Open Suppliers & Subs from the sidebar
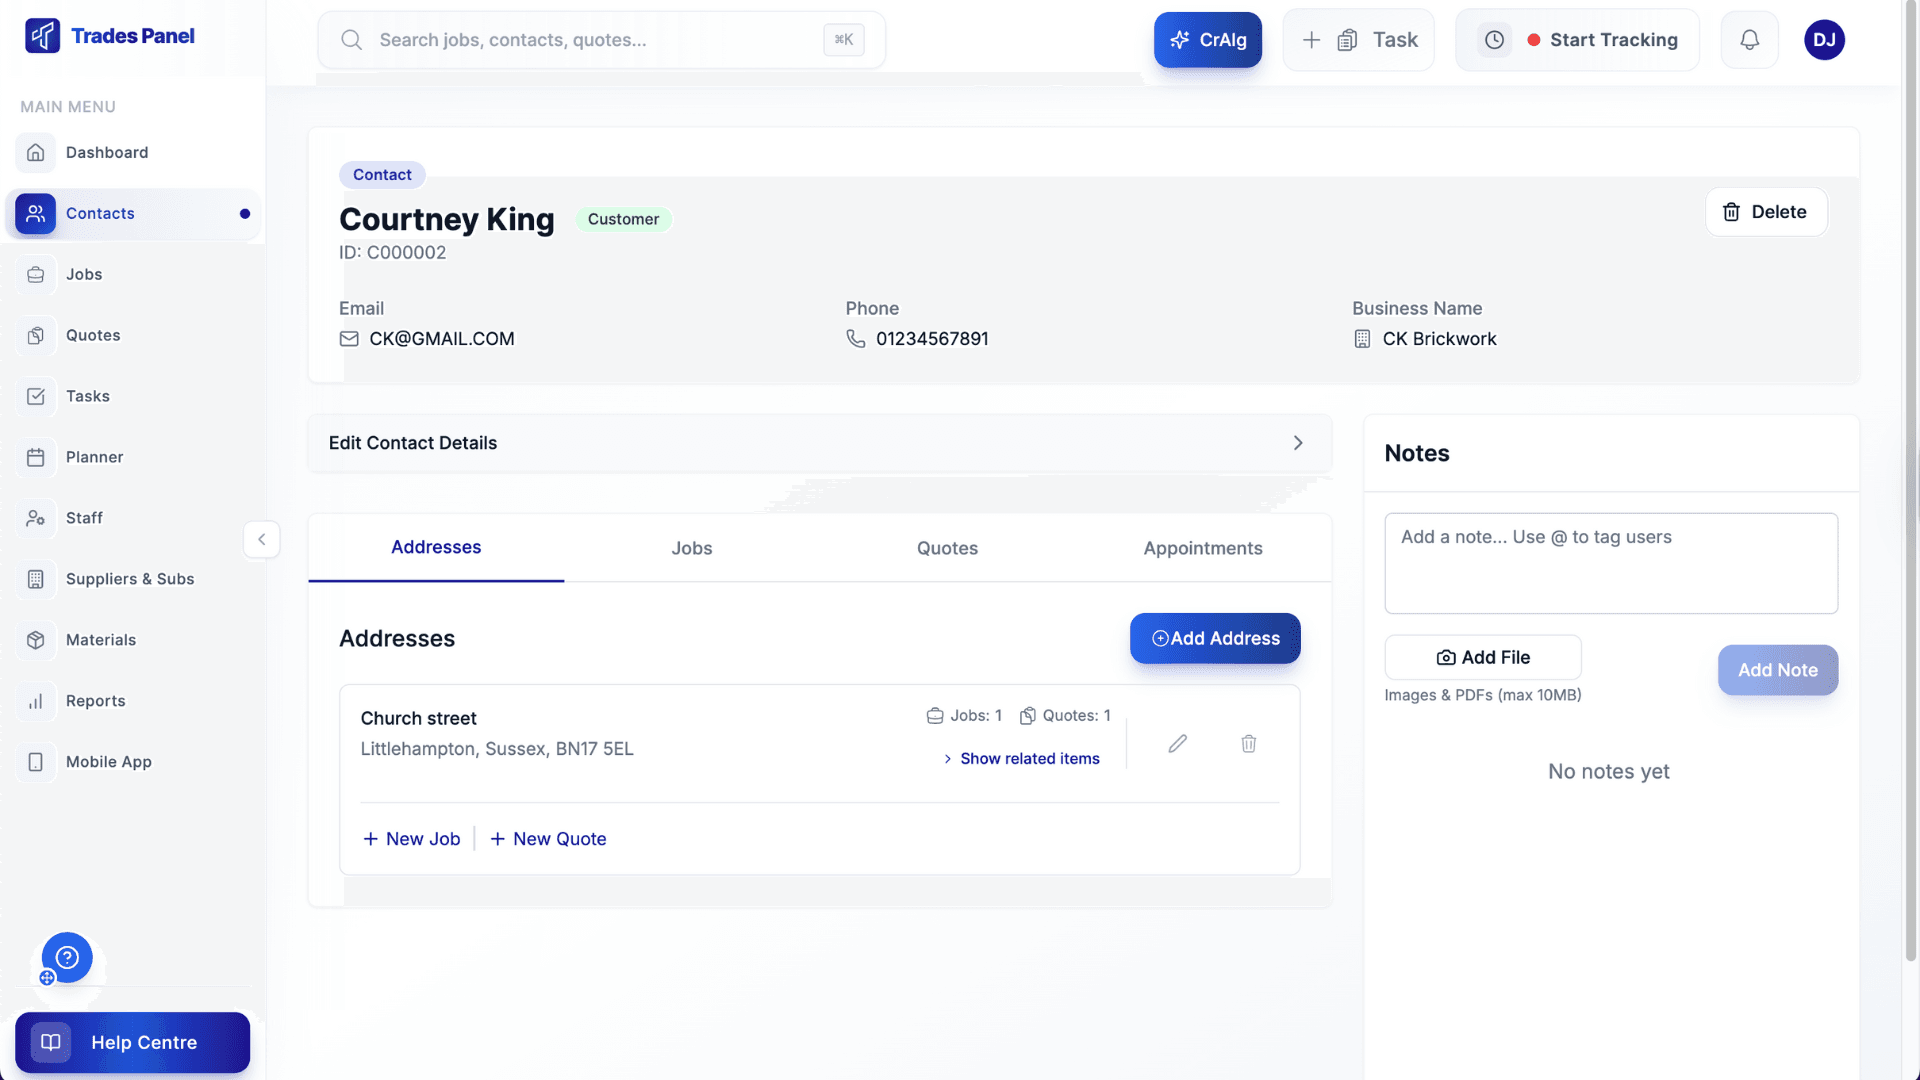 coord(129,579)
